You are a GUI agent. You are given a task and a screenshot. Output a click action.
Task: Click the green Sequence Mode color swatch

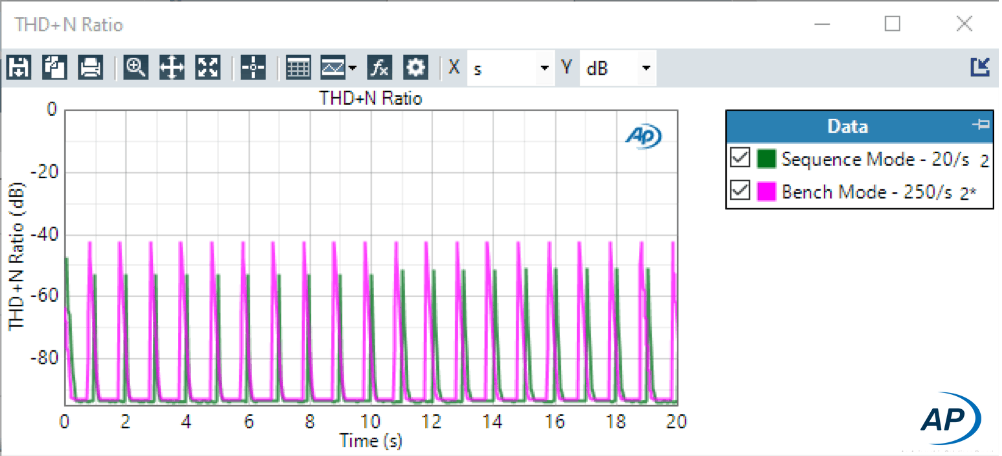click(x=767, y=159)
